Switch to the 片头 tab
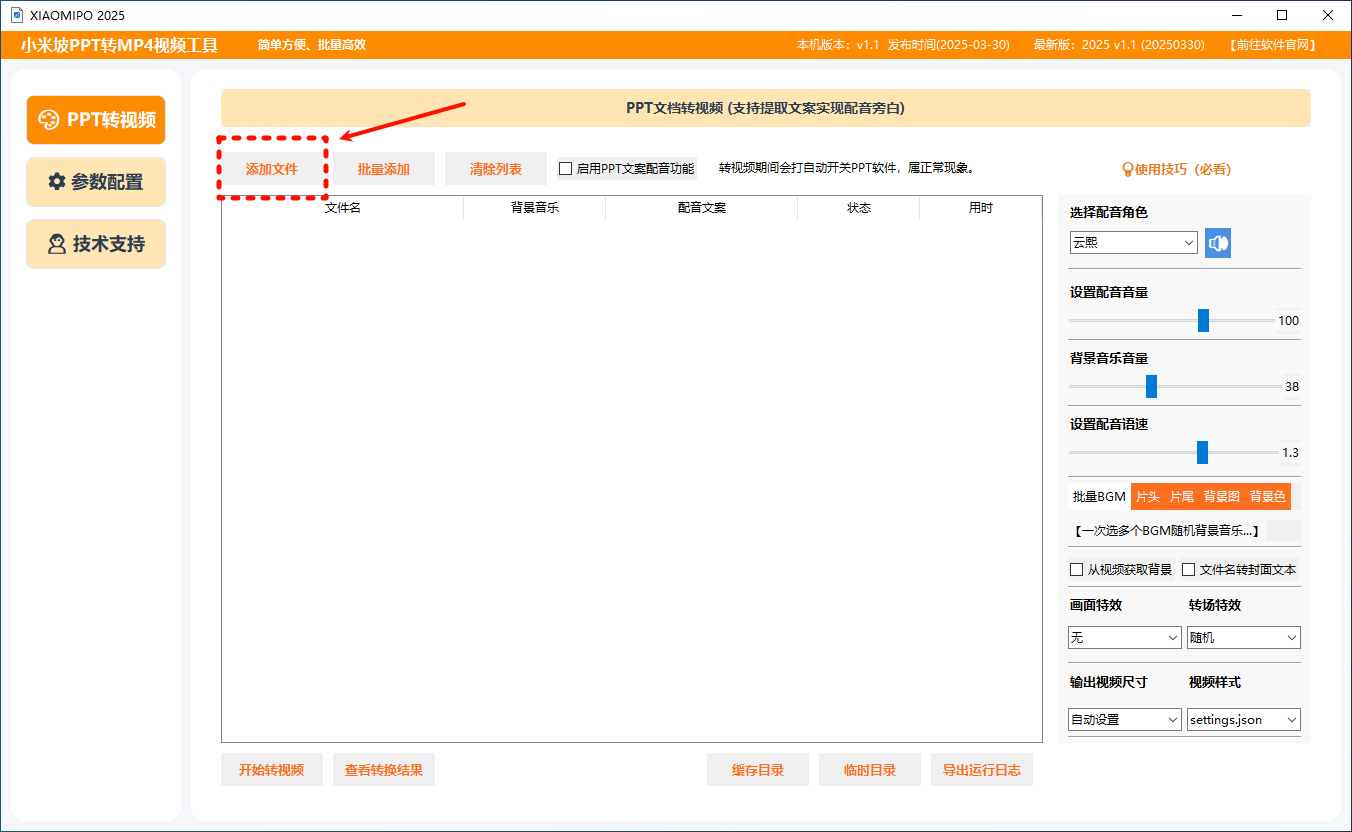 1148,496
